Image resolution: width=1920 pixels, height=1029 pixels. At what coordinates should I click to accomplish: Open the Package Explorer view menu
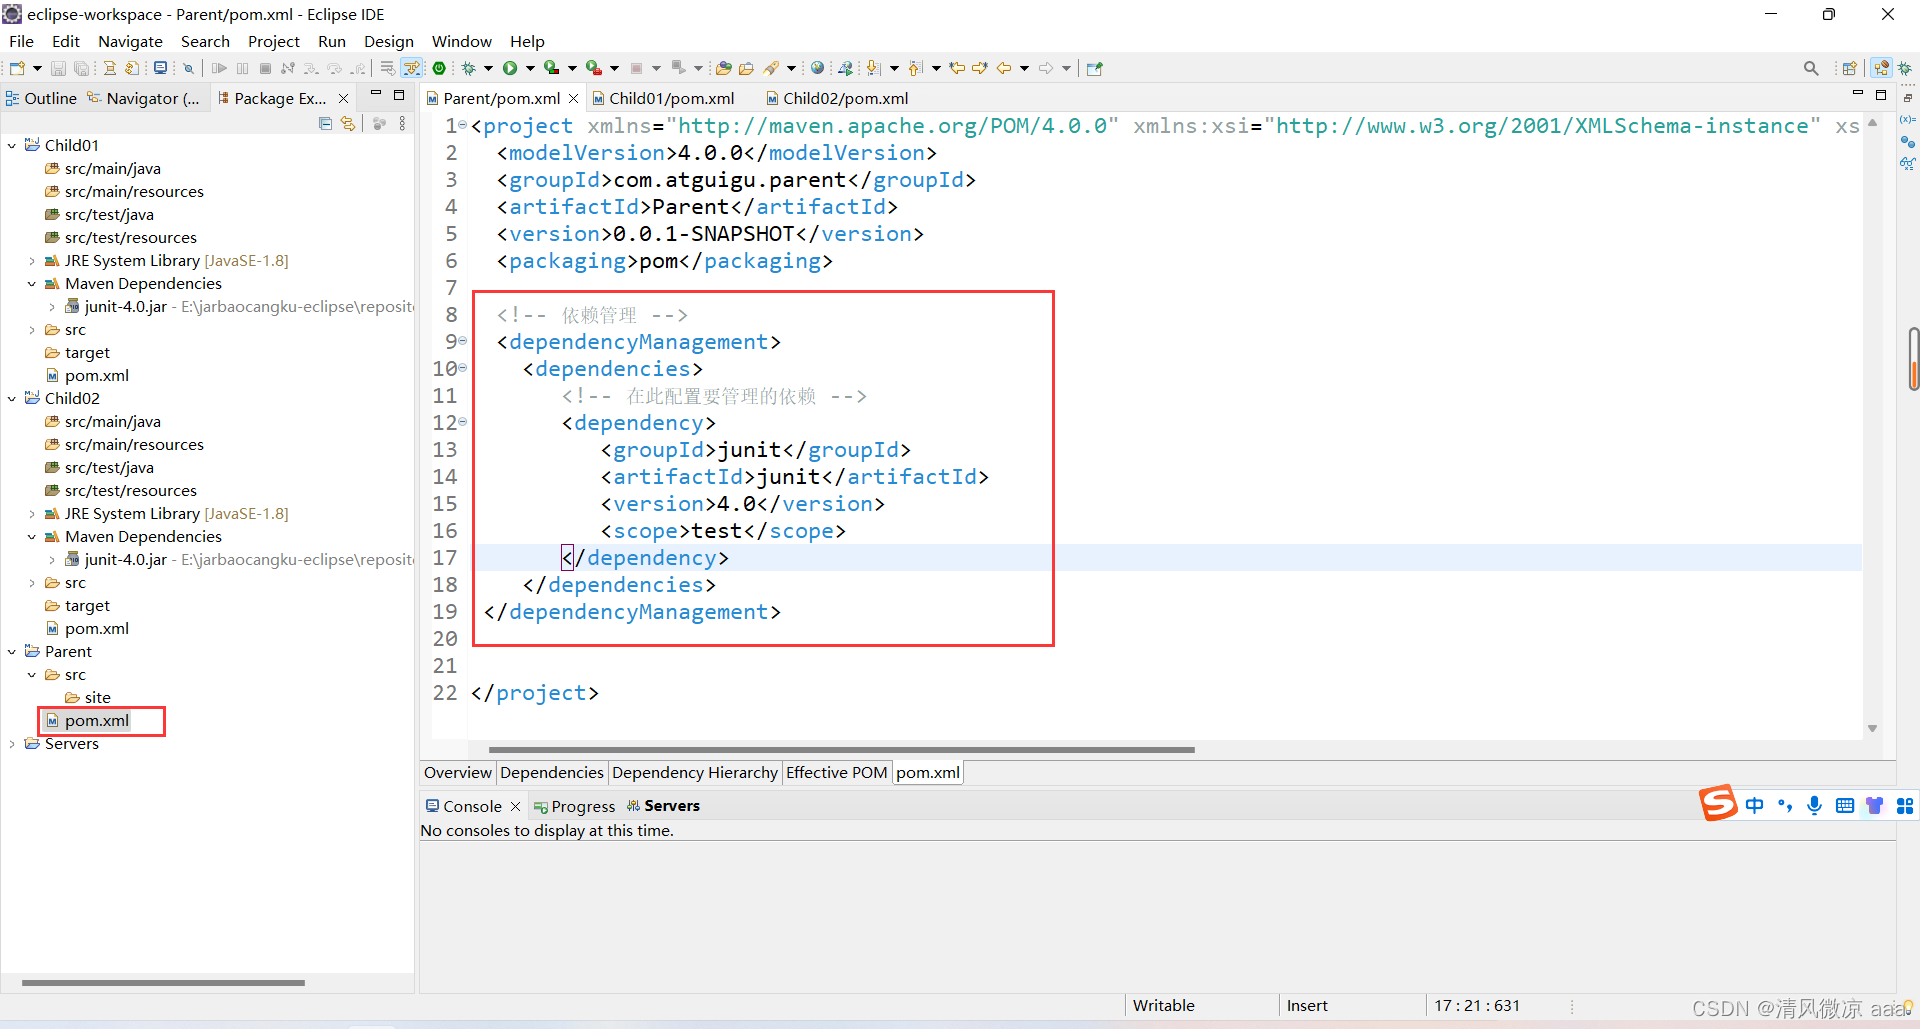tap(402, 123)
